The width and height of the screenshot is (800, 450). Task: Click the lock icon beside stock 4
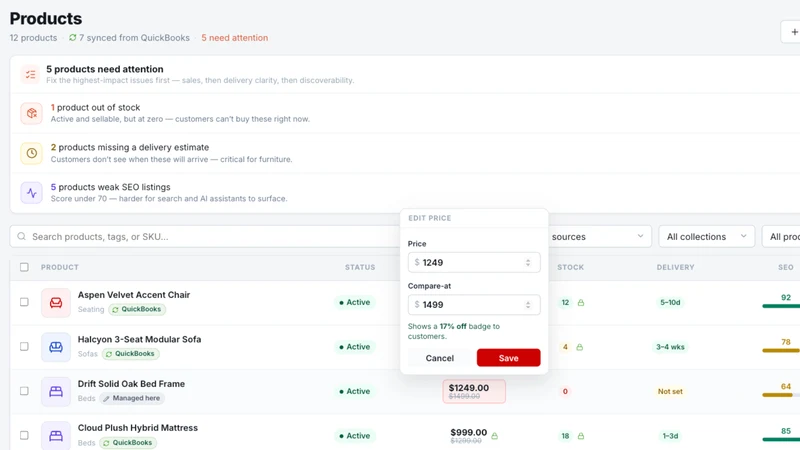point(580,347)
